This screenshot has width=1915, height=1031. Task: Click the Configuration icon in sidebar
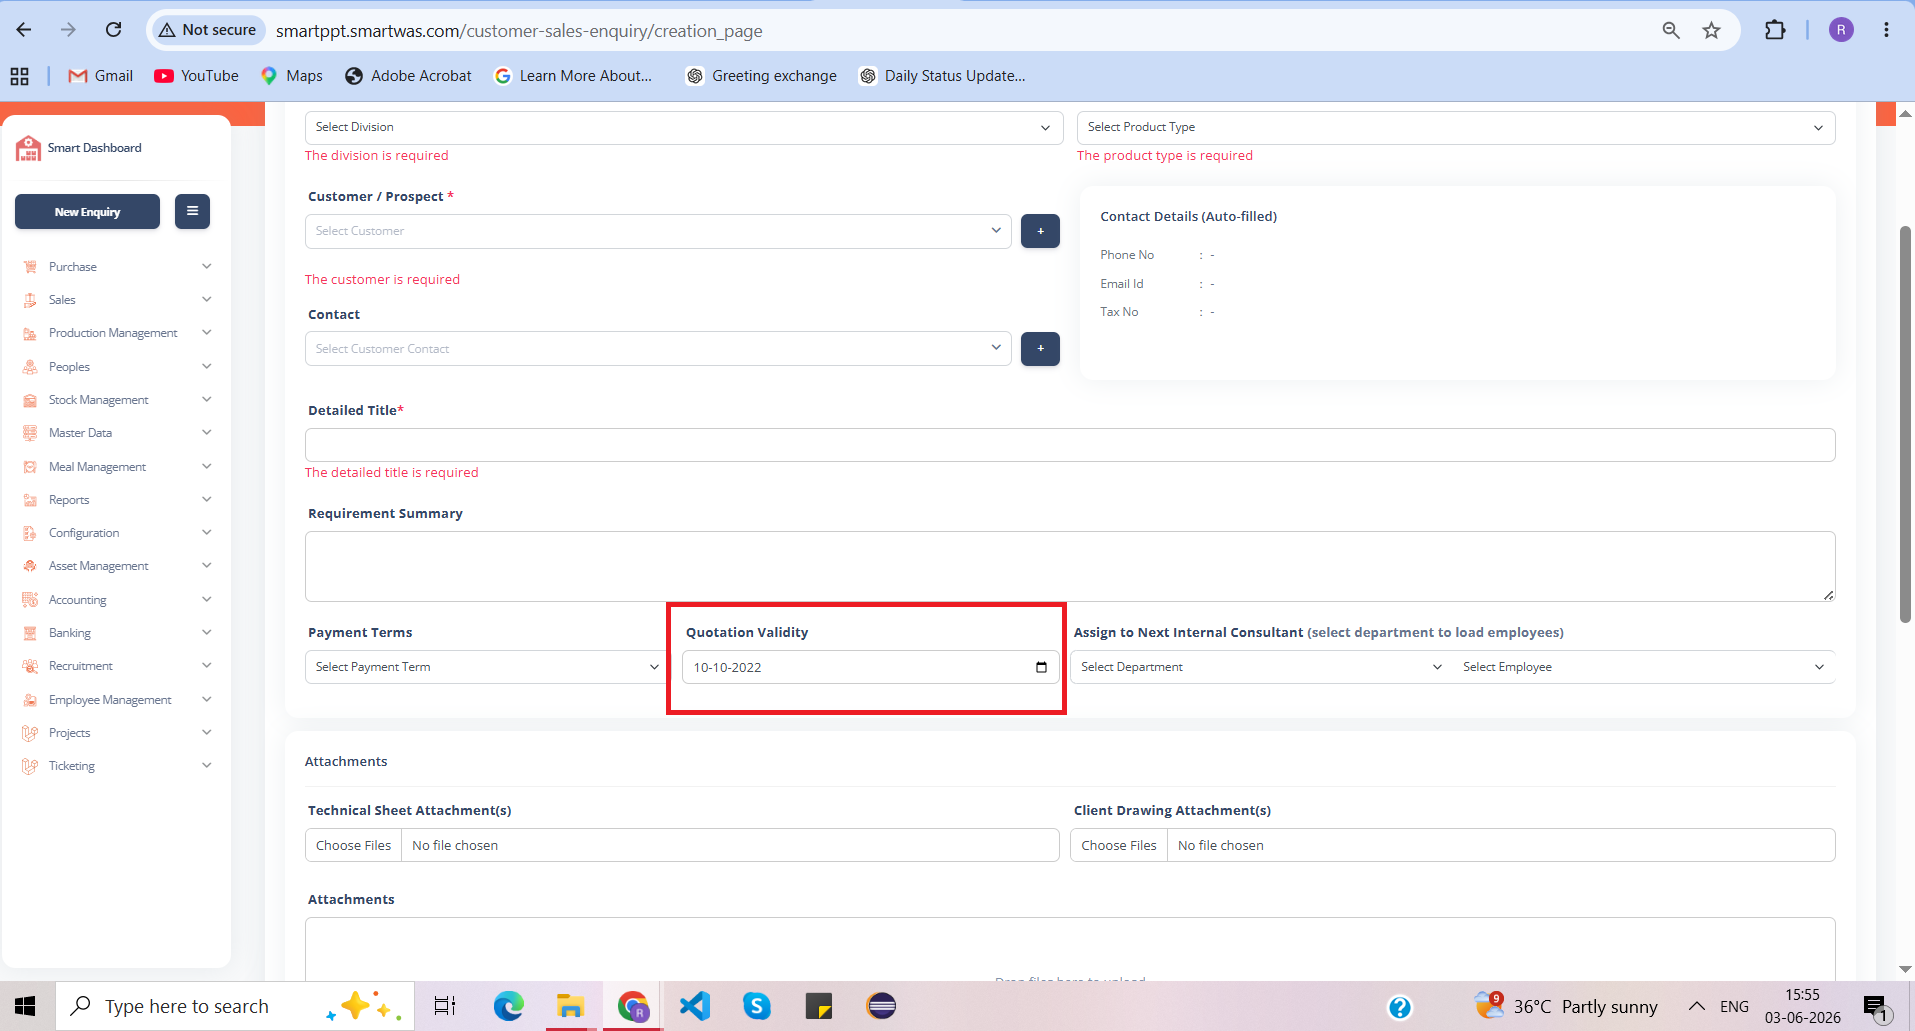(30, 533)
